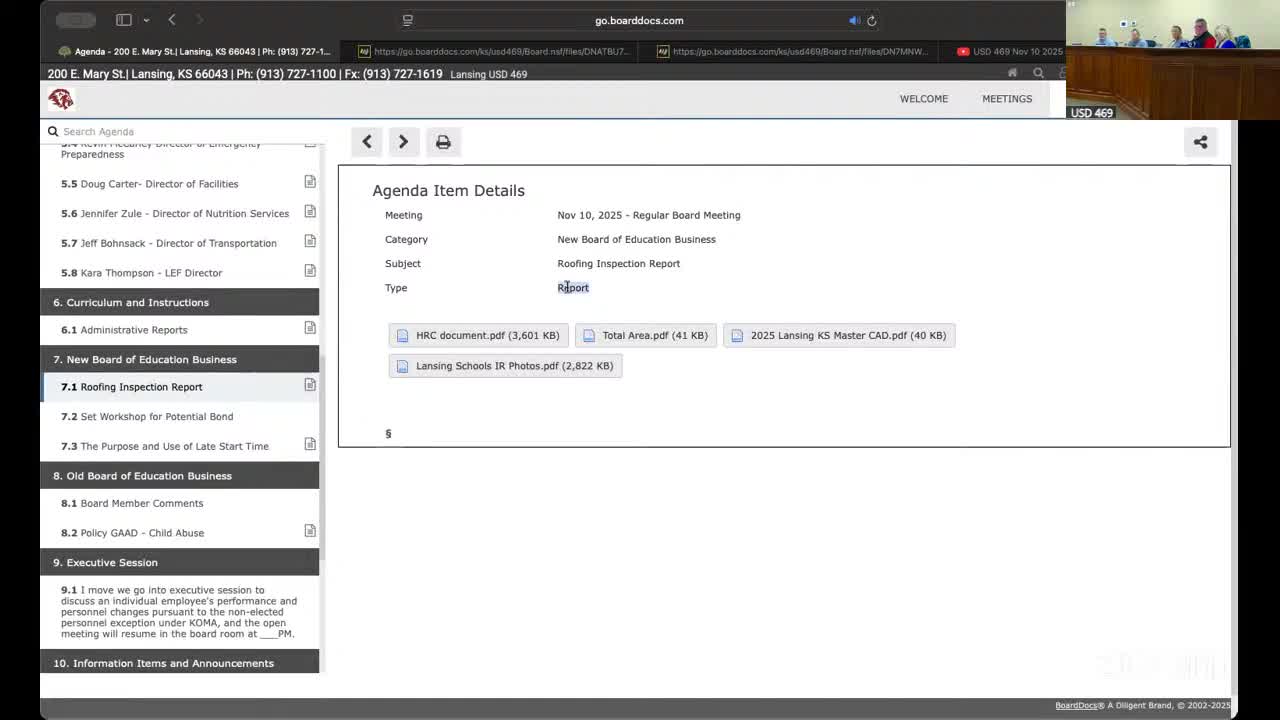Mute the tab audio speaker icon
This screenshot has height=720, width=1280.
[x=854, y=20]
